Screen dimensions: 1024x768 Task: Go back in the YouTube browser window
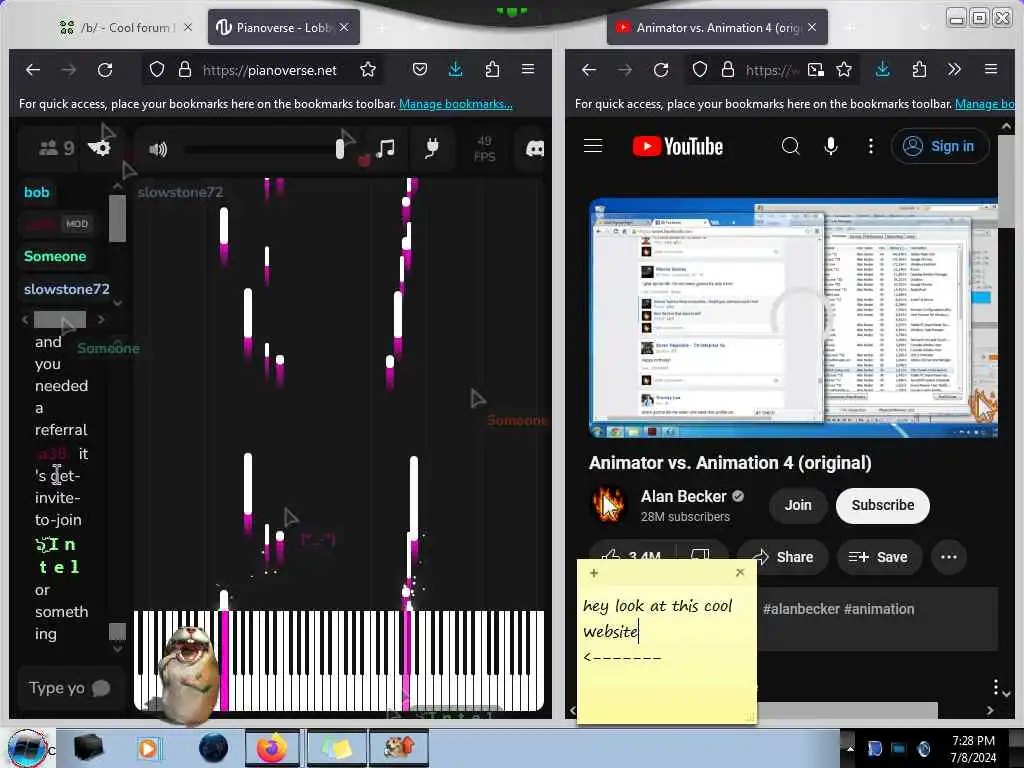[588, 69]
